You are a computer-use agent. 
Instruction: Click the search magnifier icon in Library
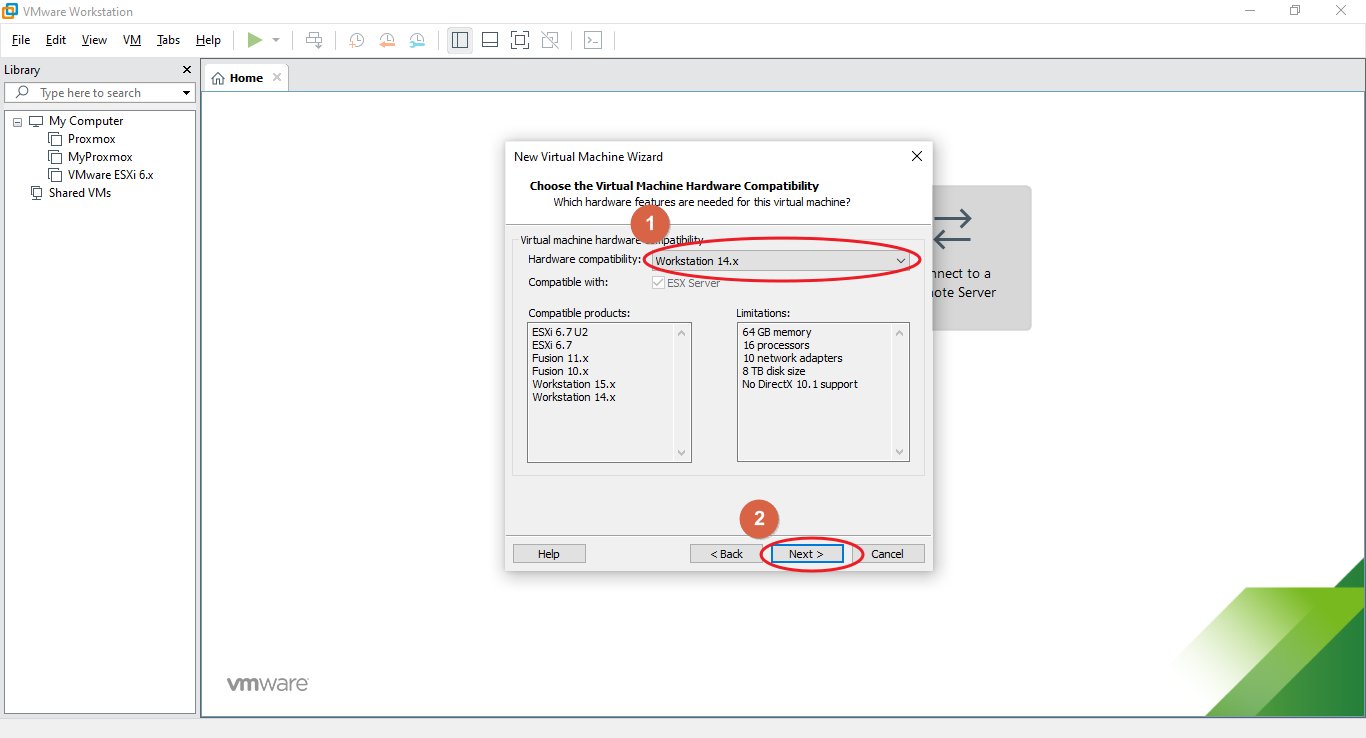click(x=23, y=93)
